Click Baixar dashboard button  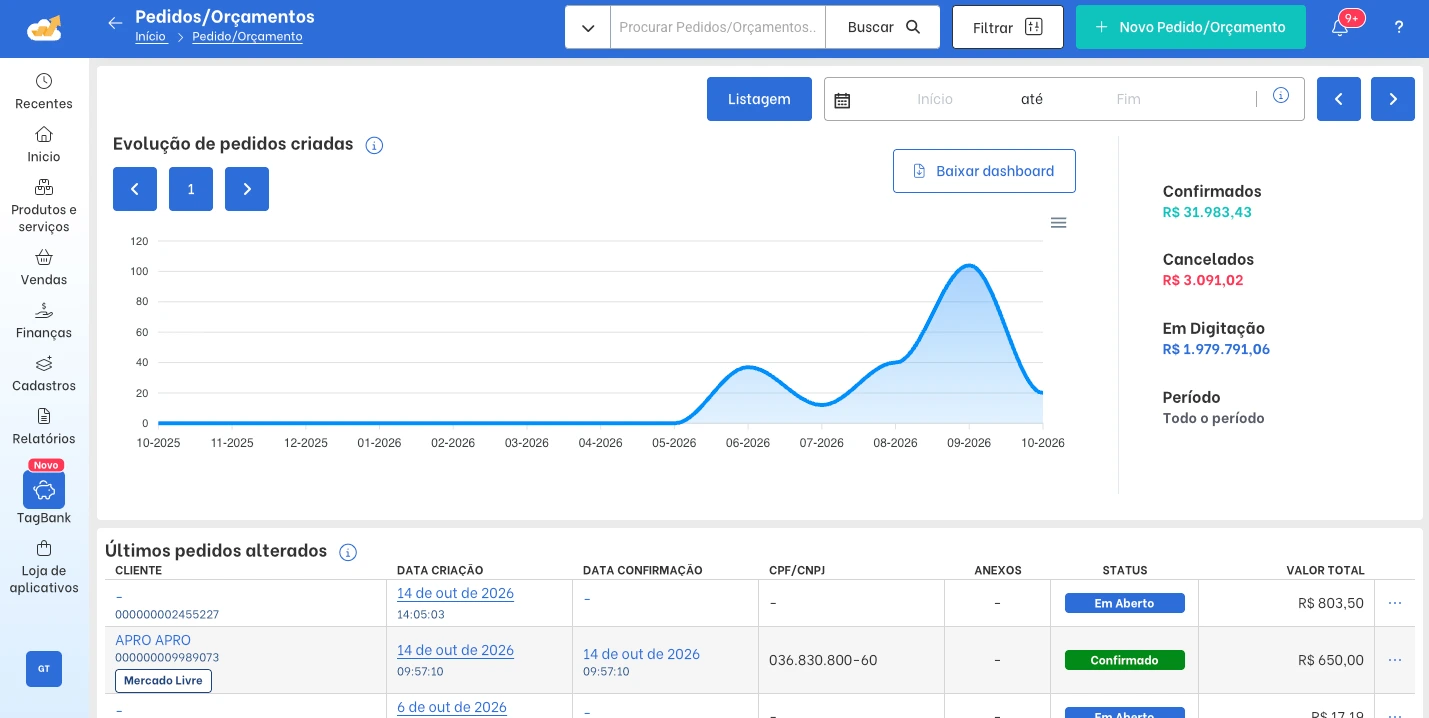tap(984, 171)
